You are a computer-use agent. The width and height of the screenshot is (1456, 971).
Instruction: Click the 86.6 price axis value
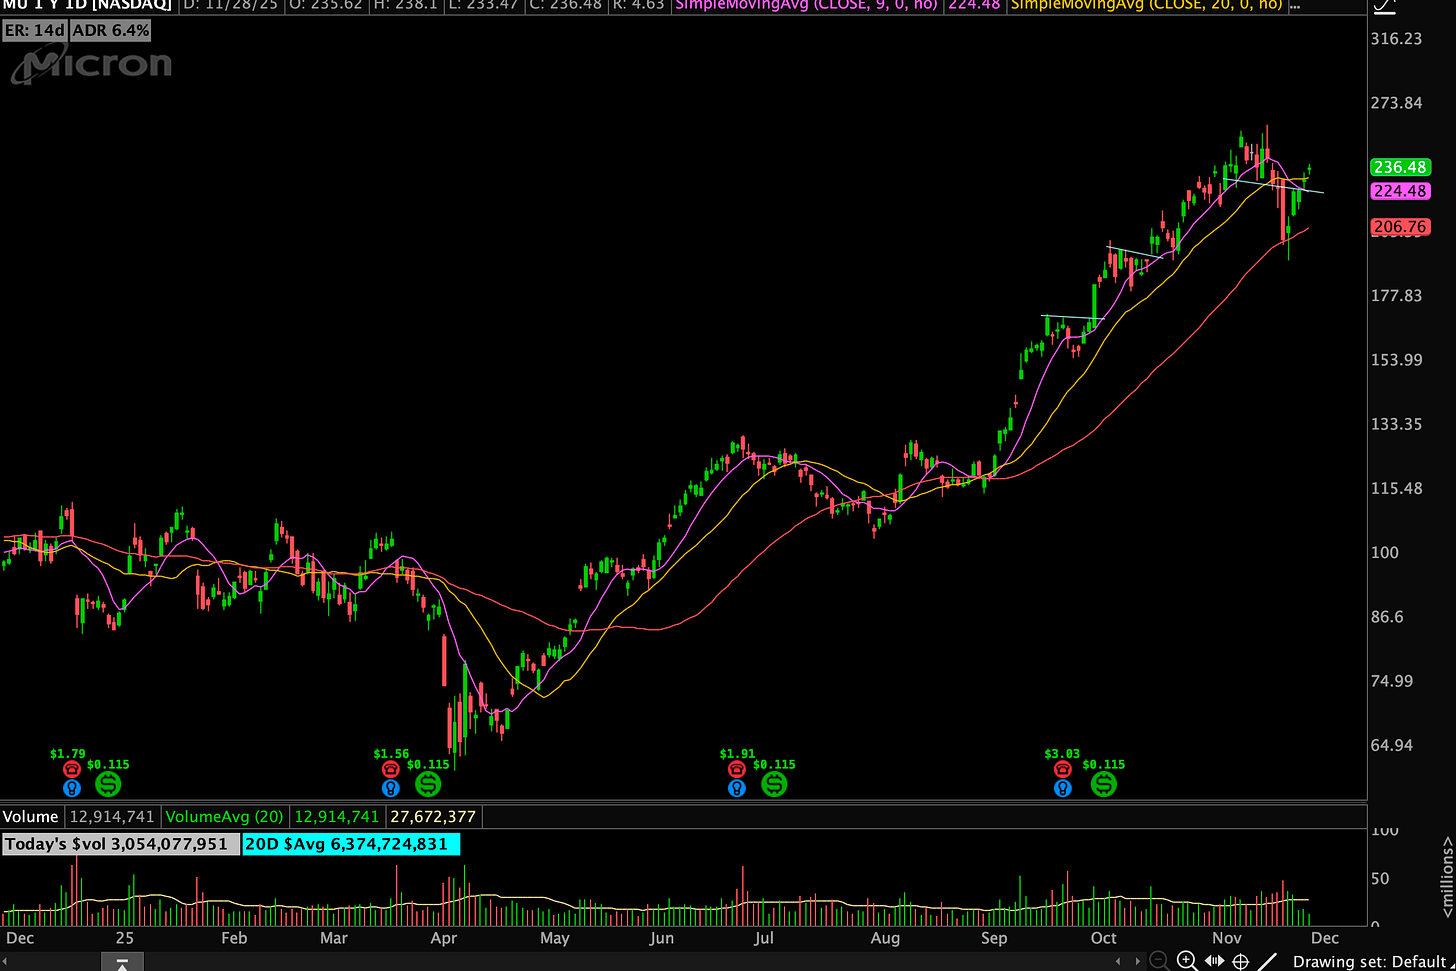point(1388,617)
